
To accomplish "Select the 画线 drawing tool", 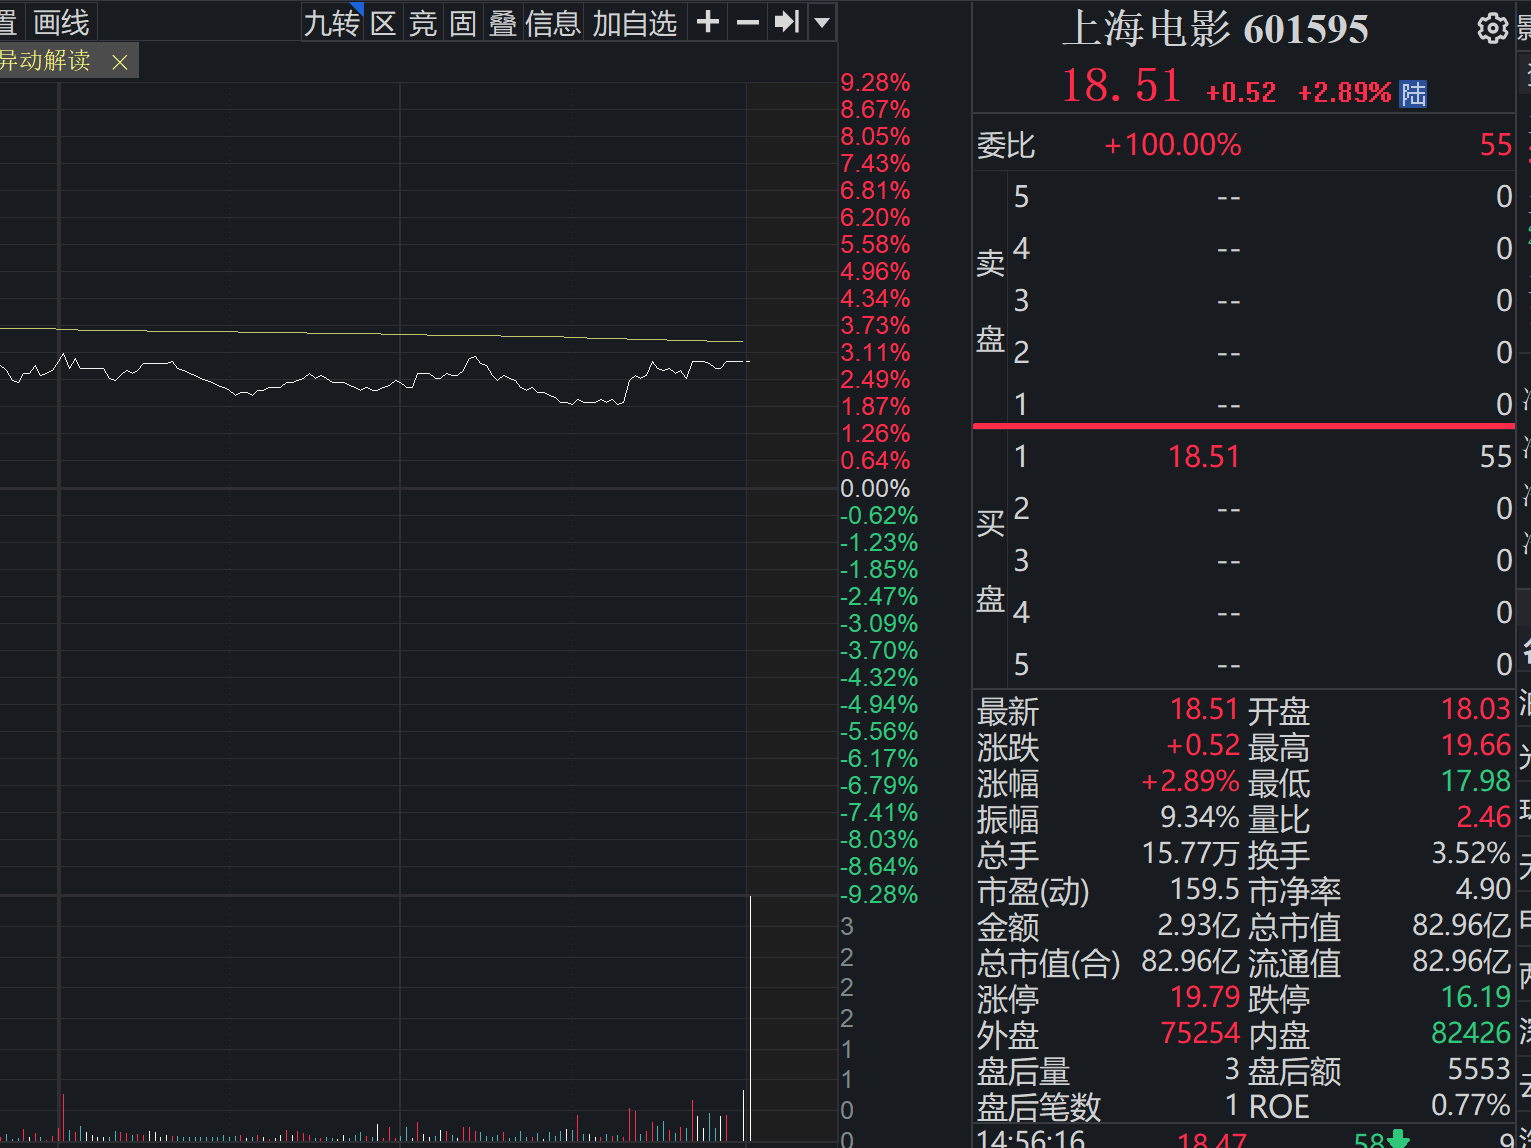I will 61,22.
